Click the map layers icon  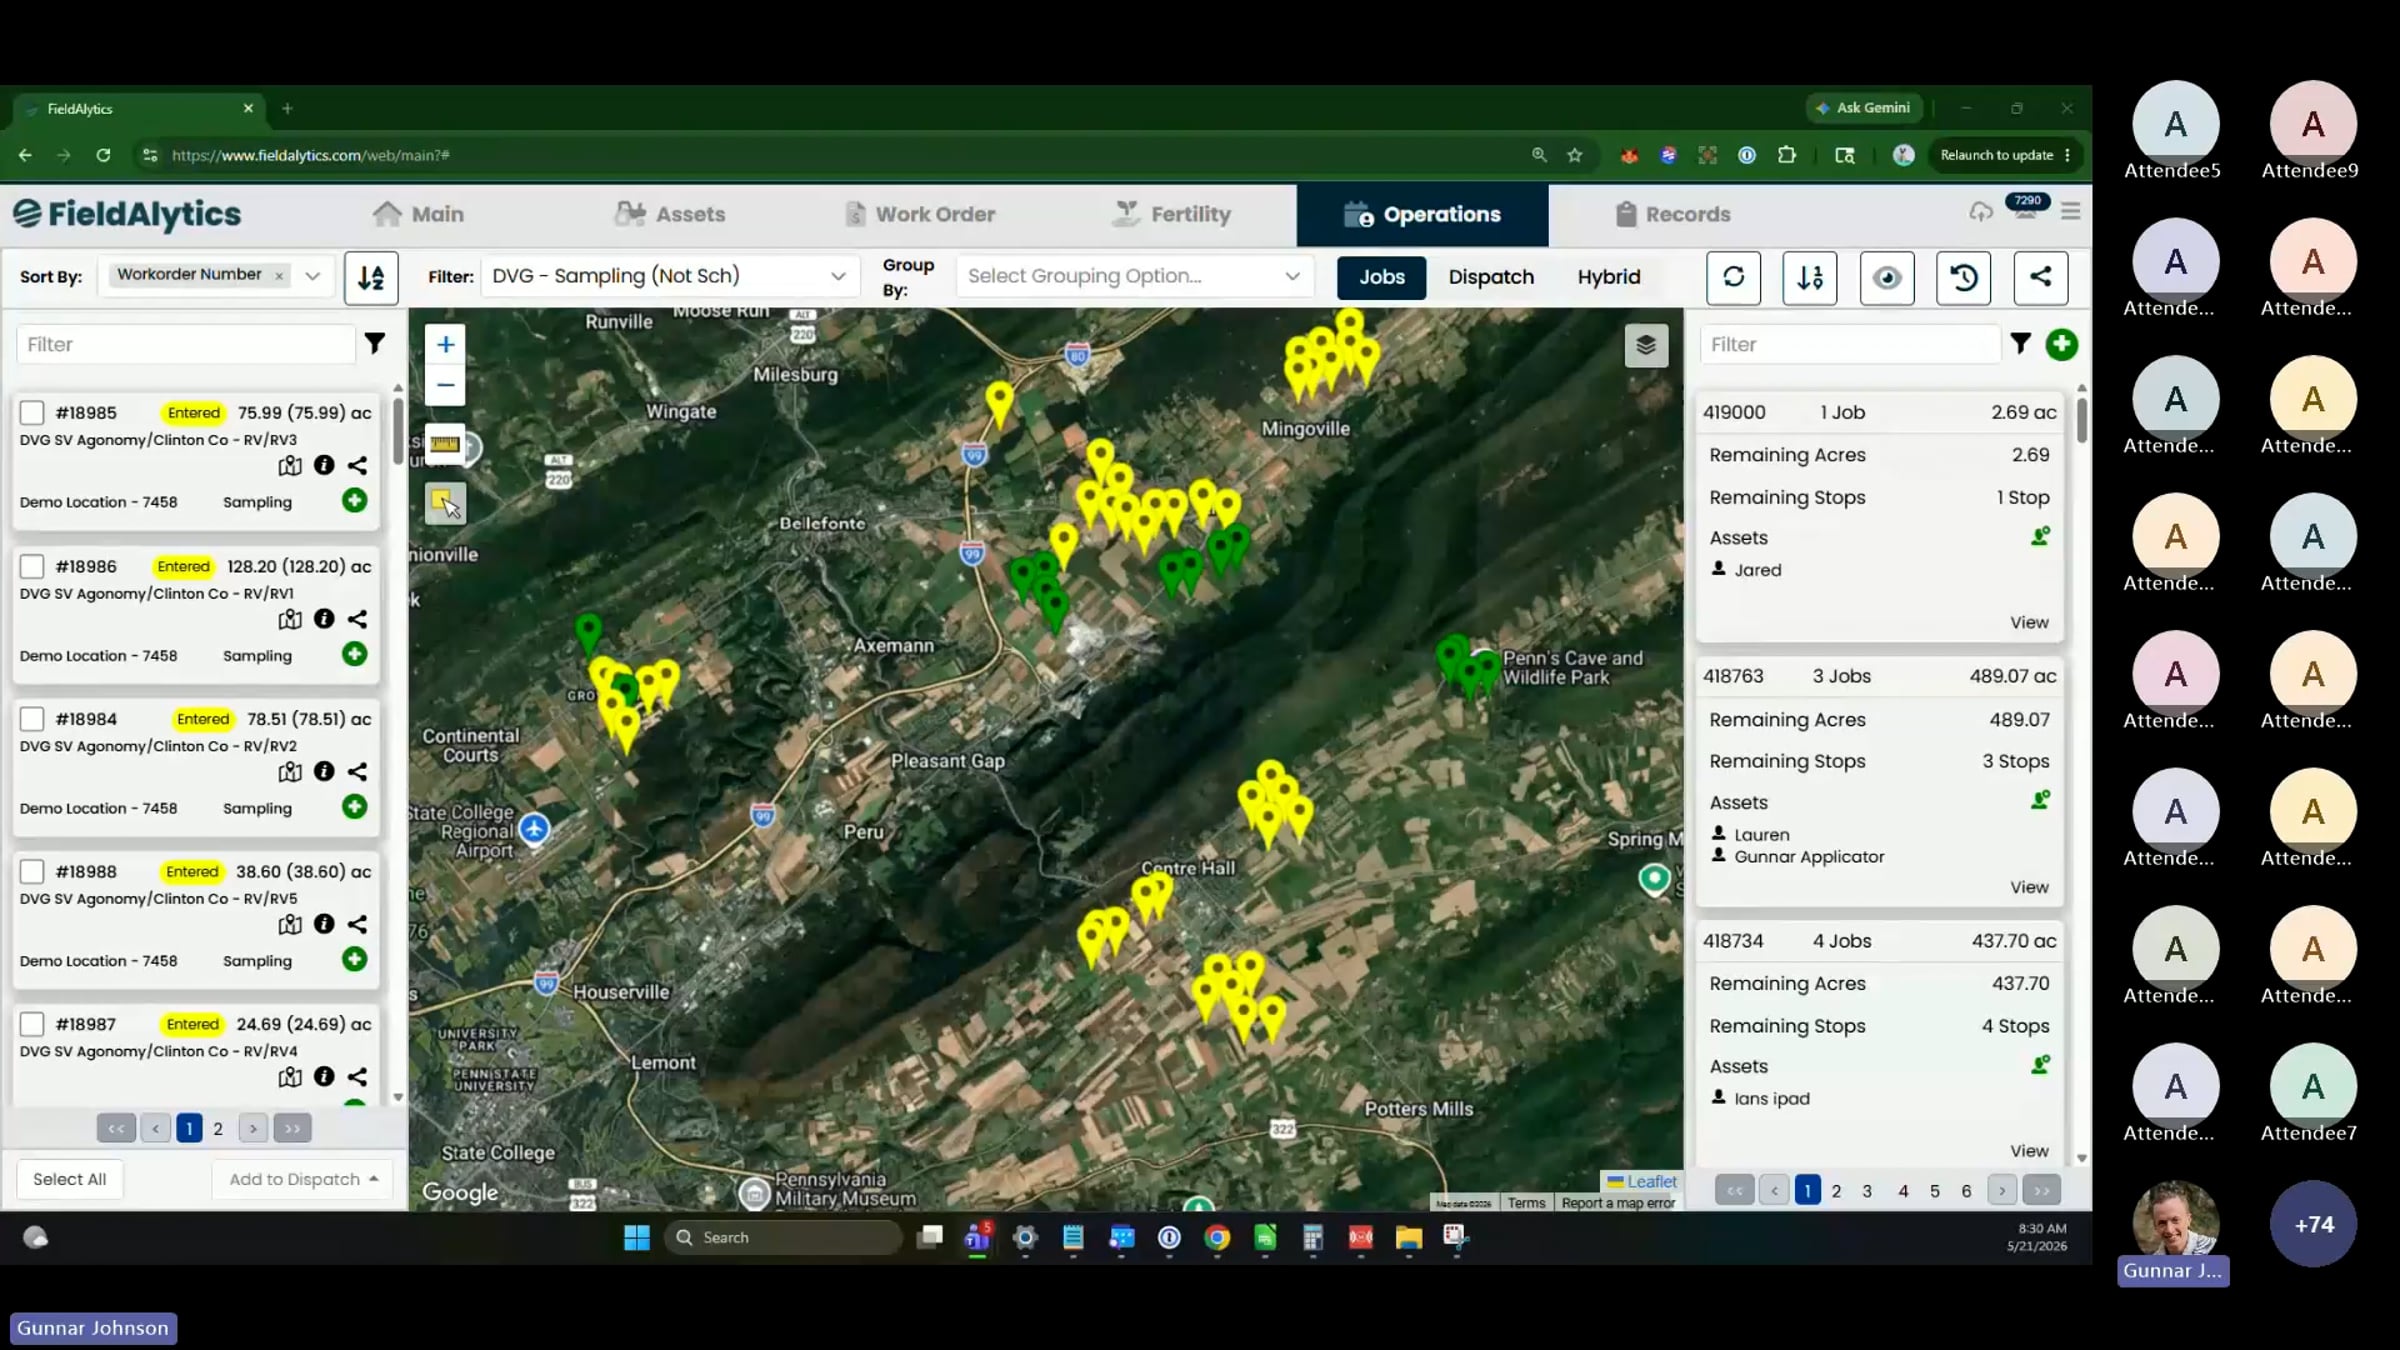click(1646, 346)
